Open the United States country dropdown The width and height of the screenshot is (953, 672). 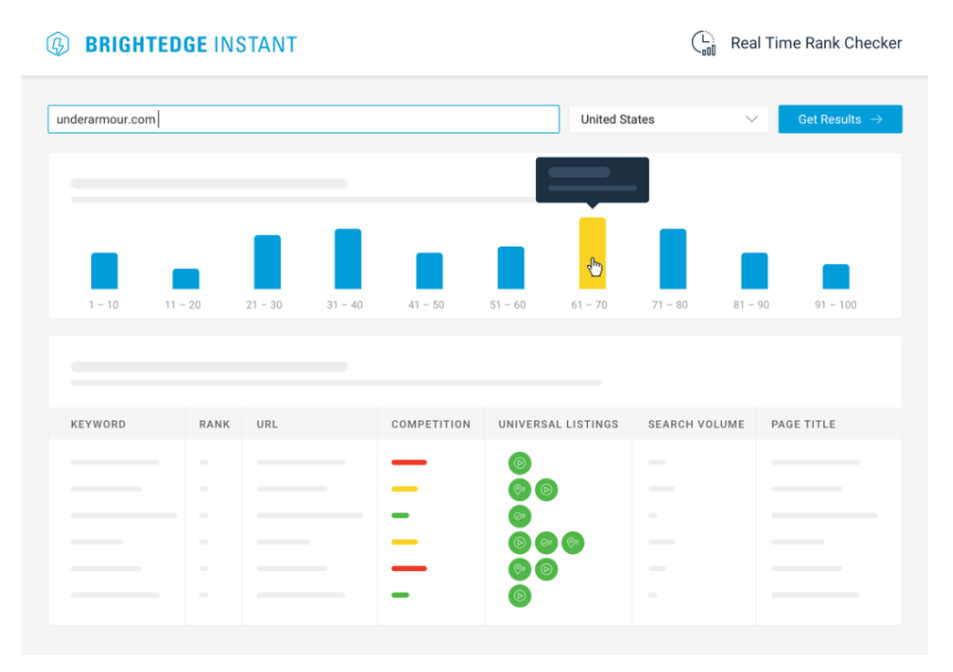[x=668, y=119]
